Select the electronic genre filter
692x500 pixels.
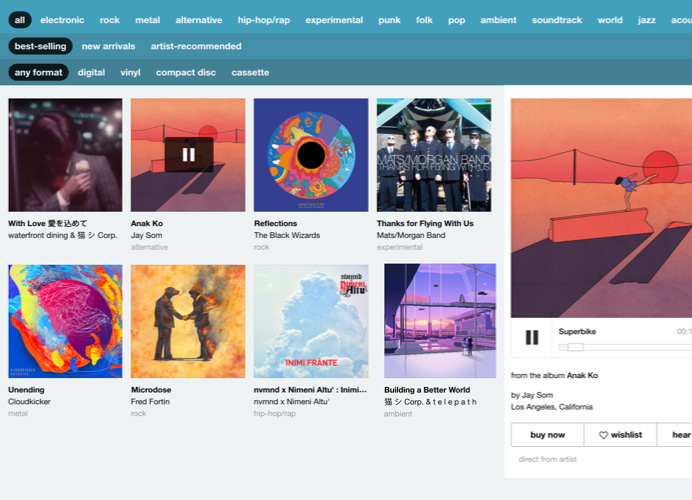coord(62,20)
